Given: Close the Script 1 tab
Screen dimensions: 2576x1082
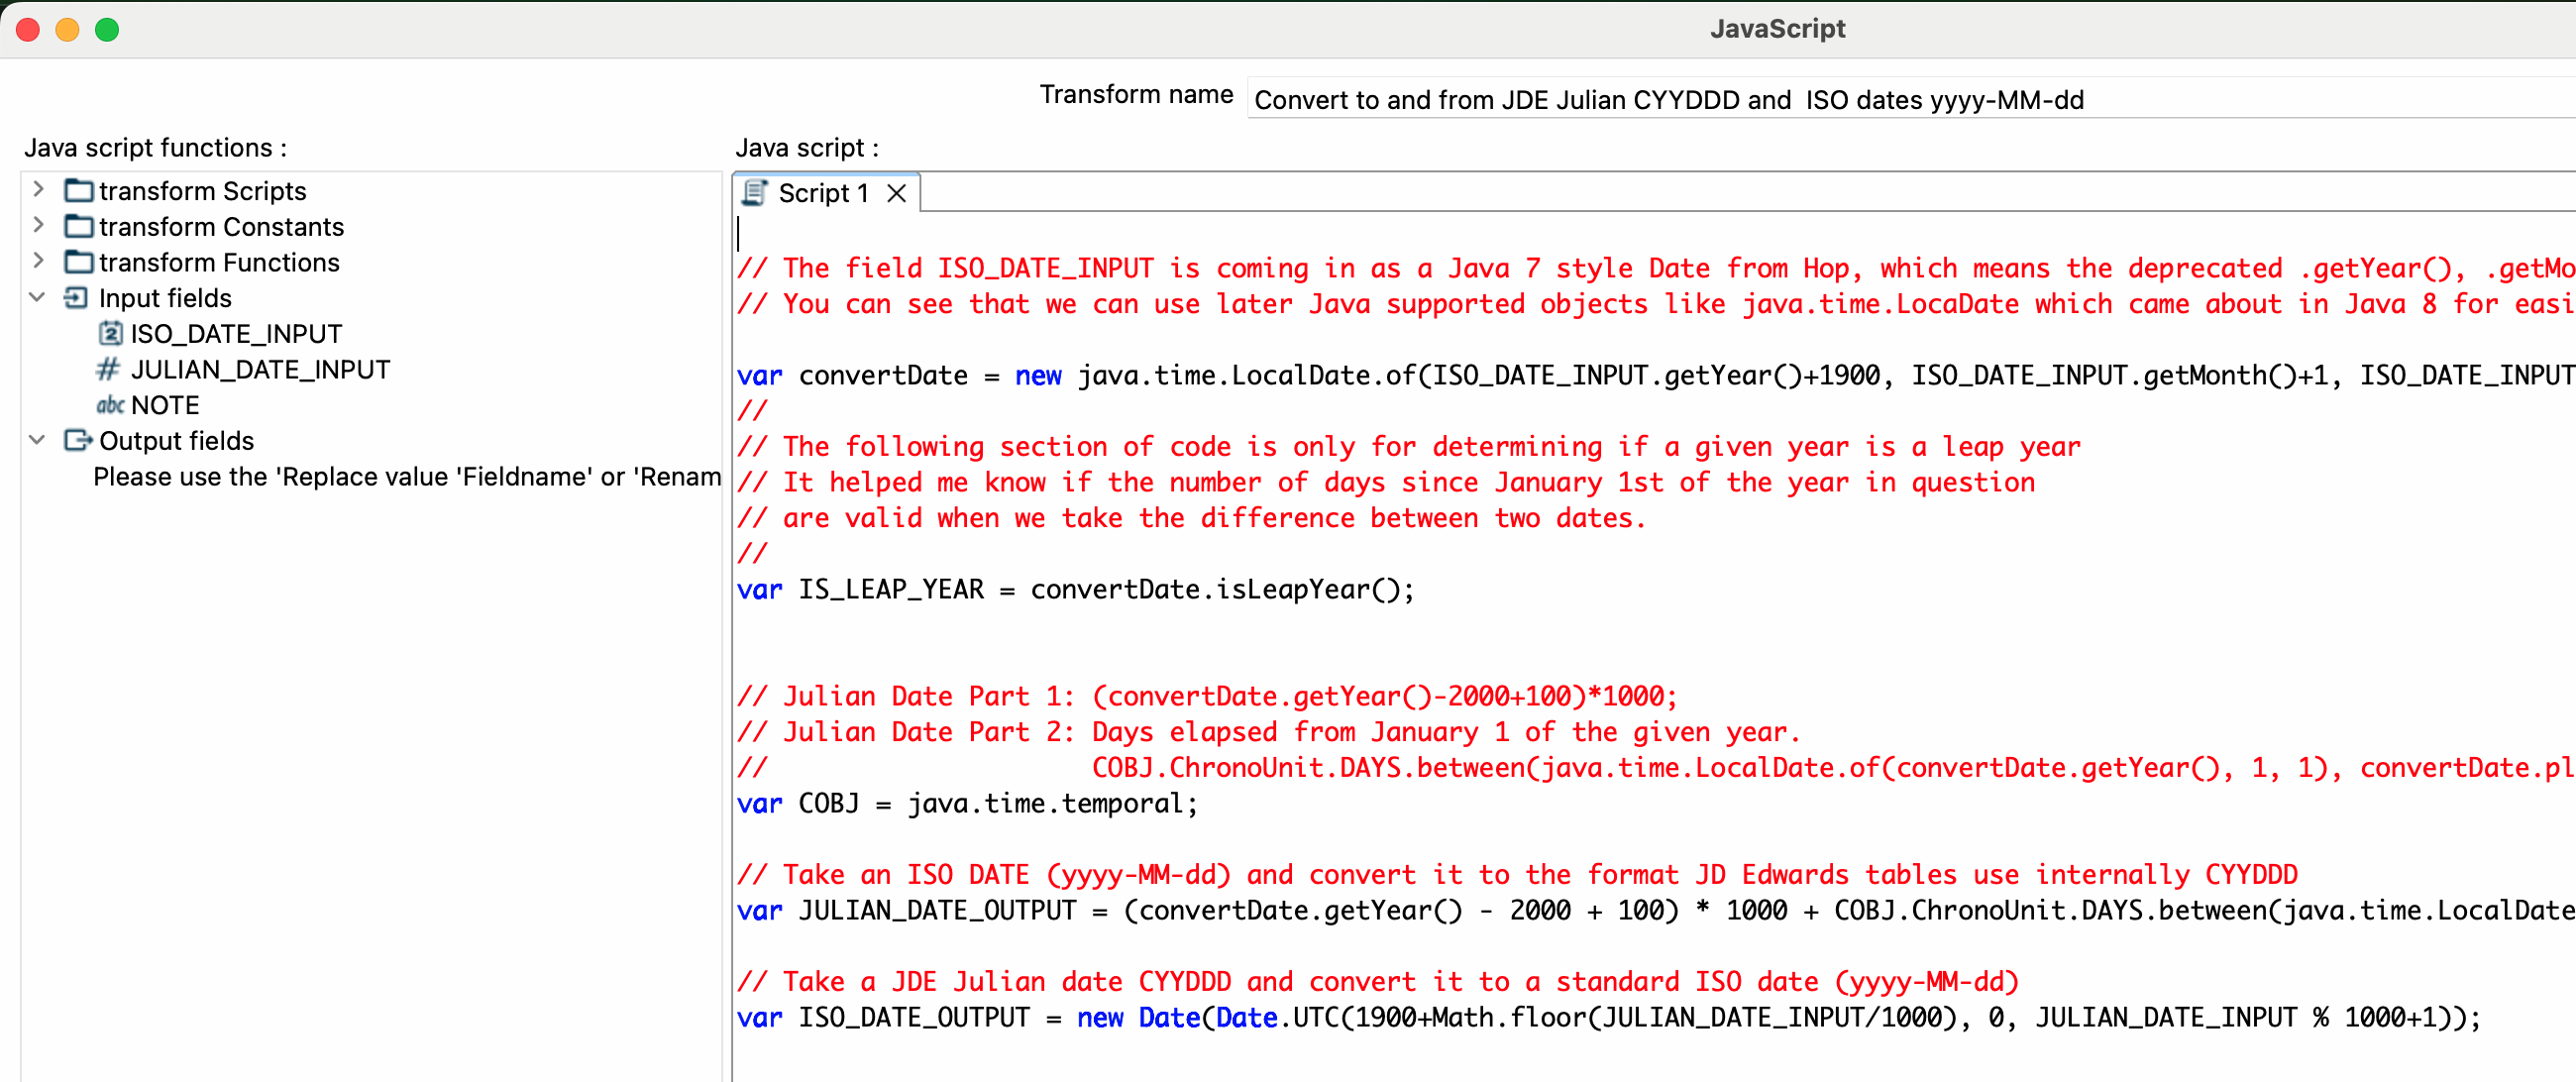Looking at the screenshot, I should (897, 193).
